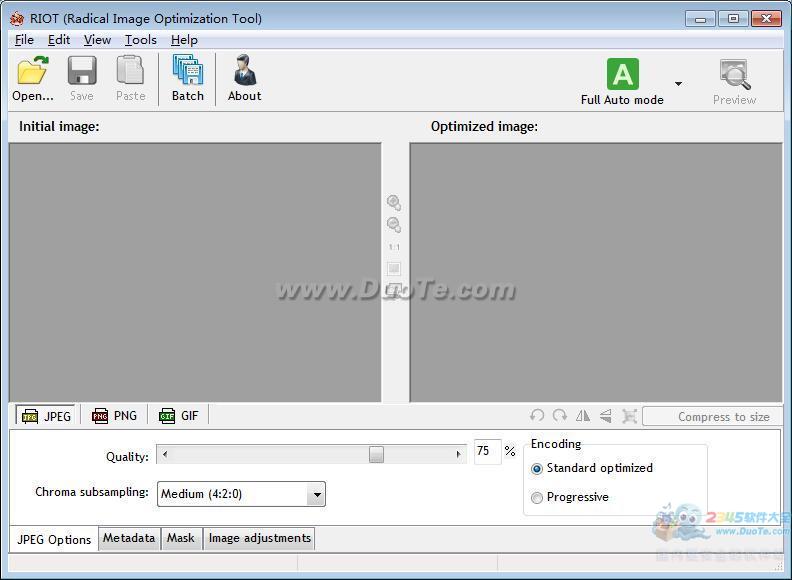Open the View menu
The width and height of the screenshot is (792, 580).
point(97,40)
